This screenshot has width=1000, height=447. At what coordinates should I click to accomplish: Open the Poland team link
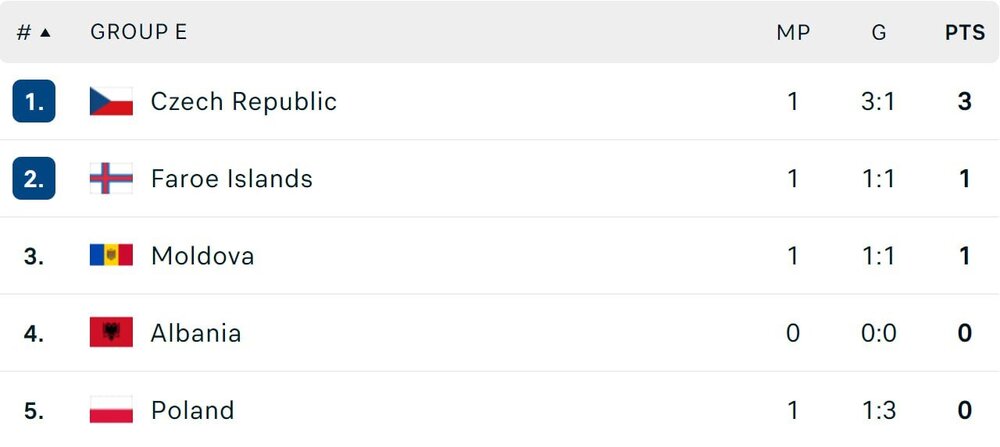(192, 410)
